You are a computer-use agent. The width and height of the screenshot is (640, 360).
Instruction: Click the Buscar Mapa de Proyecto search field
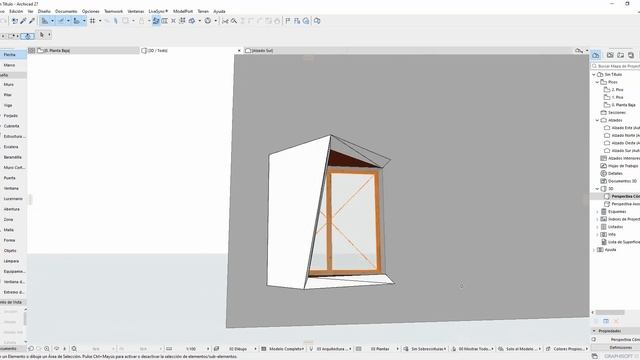point(616,66)
